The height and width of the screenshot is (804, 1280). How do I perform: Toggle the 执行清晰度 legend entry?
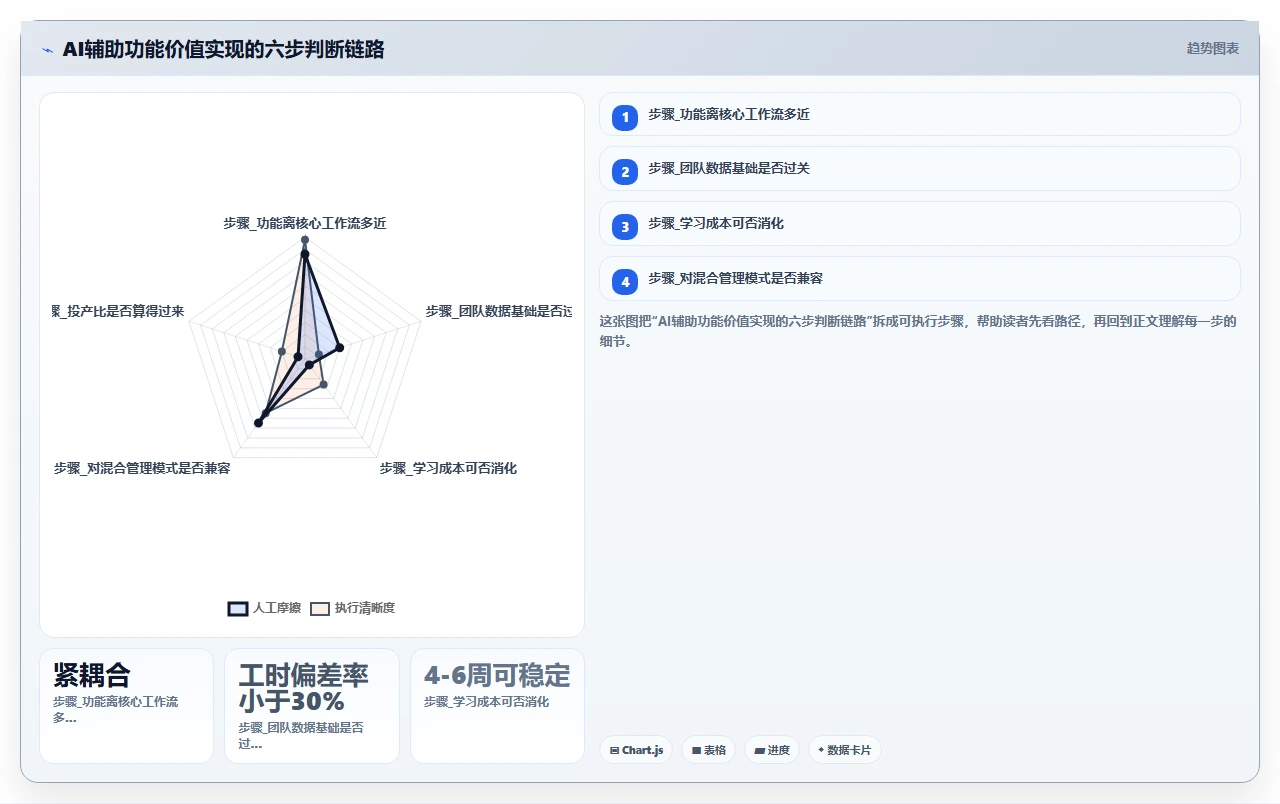(352, 608)
